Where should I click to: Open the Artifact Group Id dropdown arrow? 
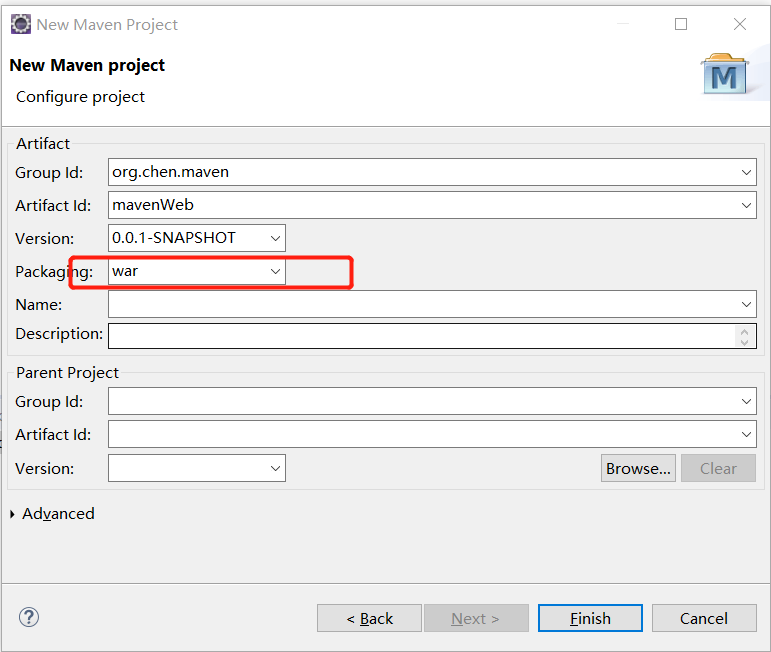(746, 172)
